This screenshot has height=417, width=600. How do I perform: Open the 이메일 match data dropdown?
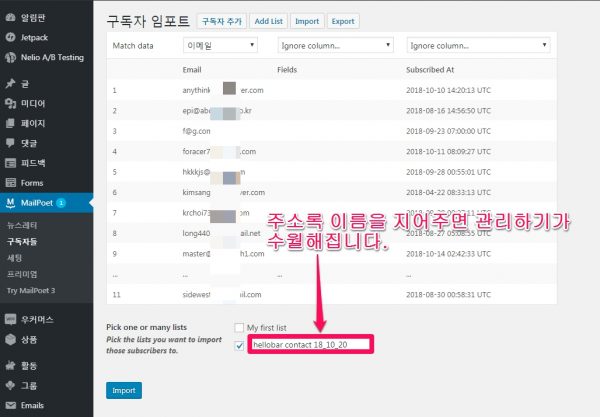(x=220, y=46)
